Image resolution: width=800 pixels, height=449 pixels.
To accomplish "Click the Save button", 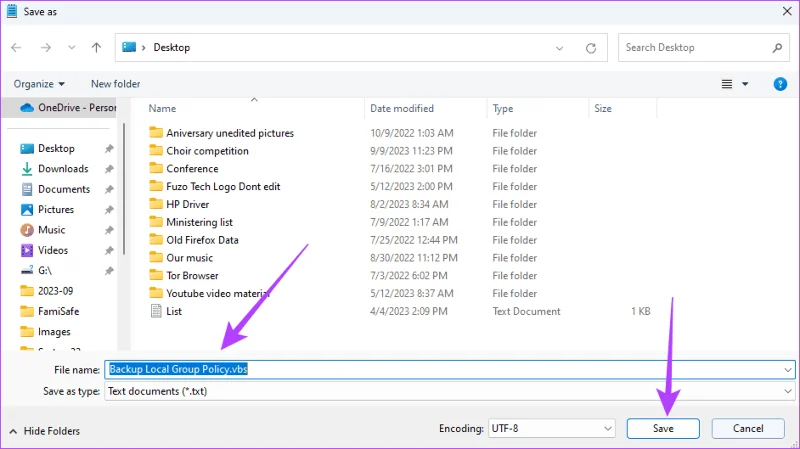I will point(663,429).
